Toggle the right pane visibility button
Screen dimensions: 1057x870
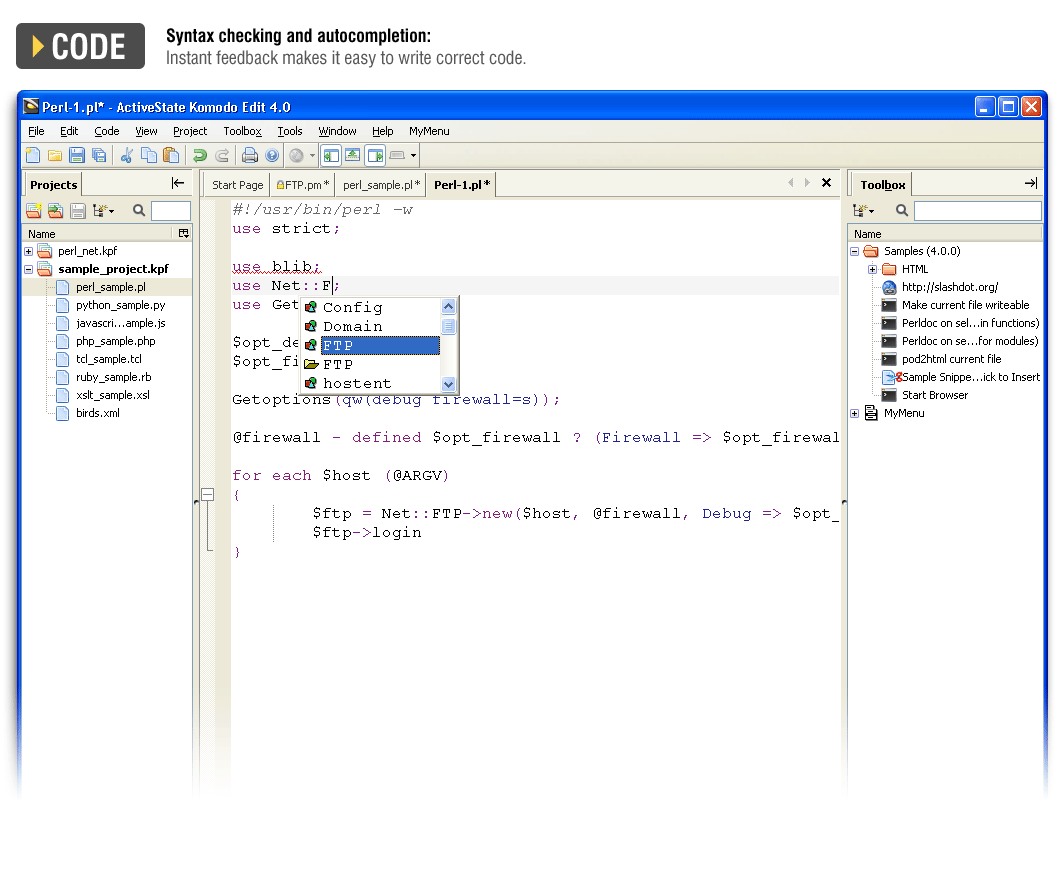pos(375,155)
